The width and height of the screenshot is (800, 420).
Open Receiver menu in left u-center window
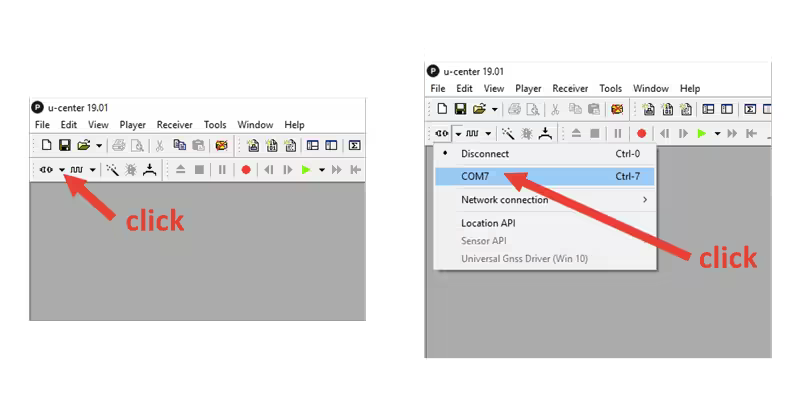click(x=174, y=125)
